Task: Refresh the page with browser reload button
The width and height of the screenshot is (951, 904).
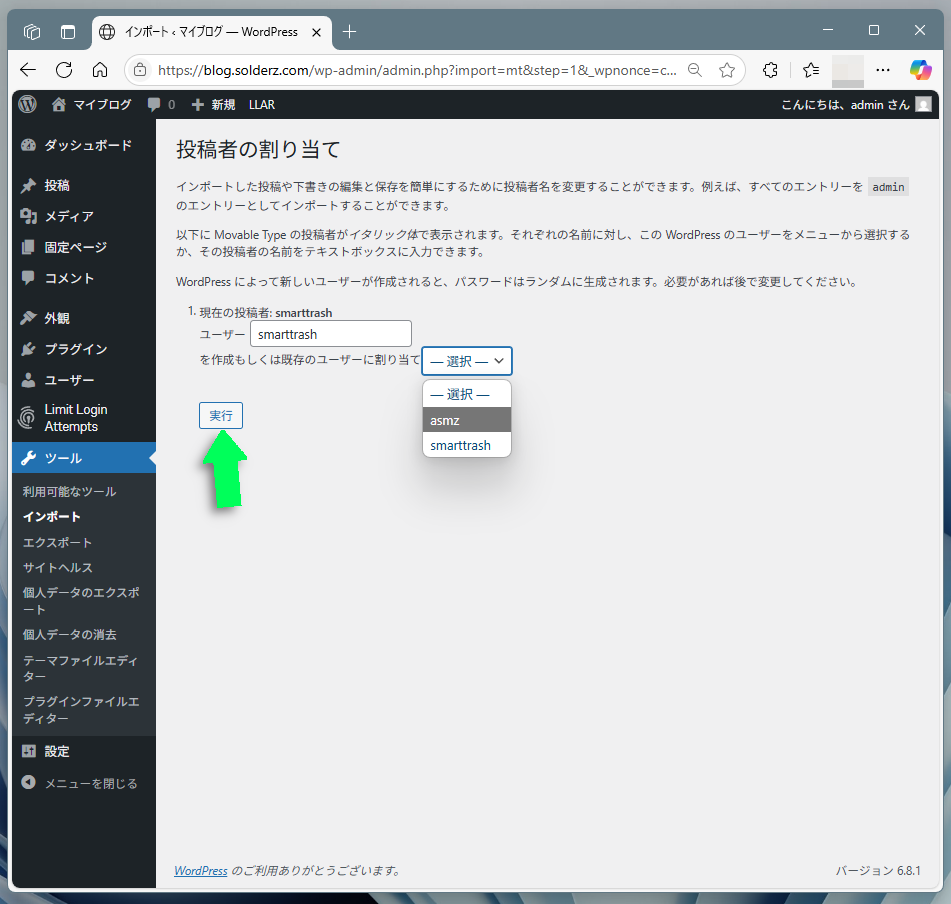Action: point(64,70)
